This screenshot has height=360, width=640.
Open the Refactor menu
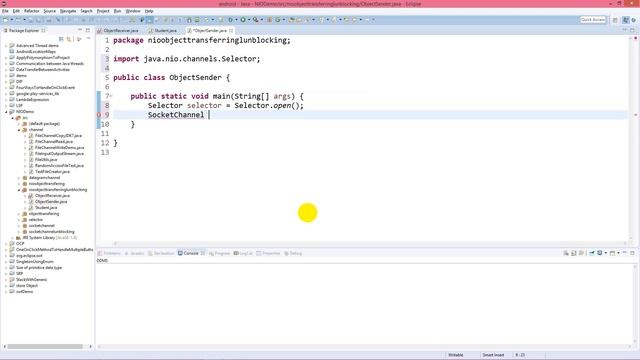coord(31,11)
